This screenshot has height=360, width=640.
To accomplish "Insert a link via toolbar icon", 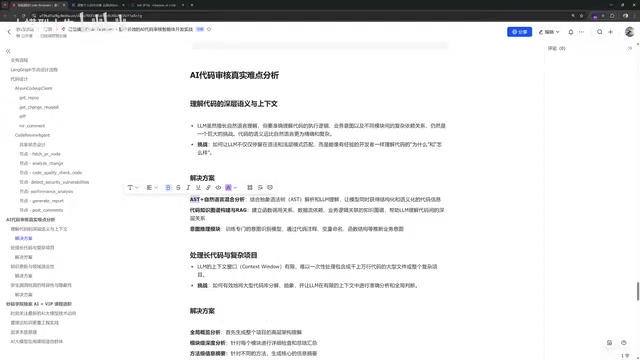I will tap(208, 187).
